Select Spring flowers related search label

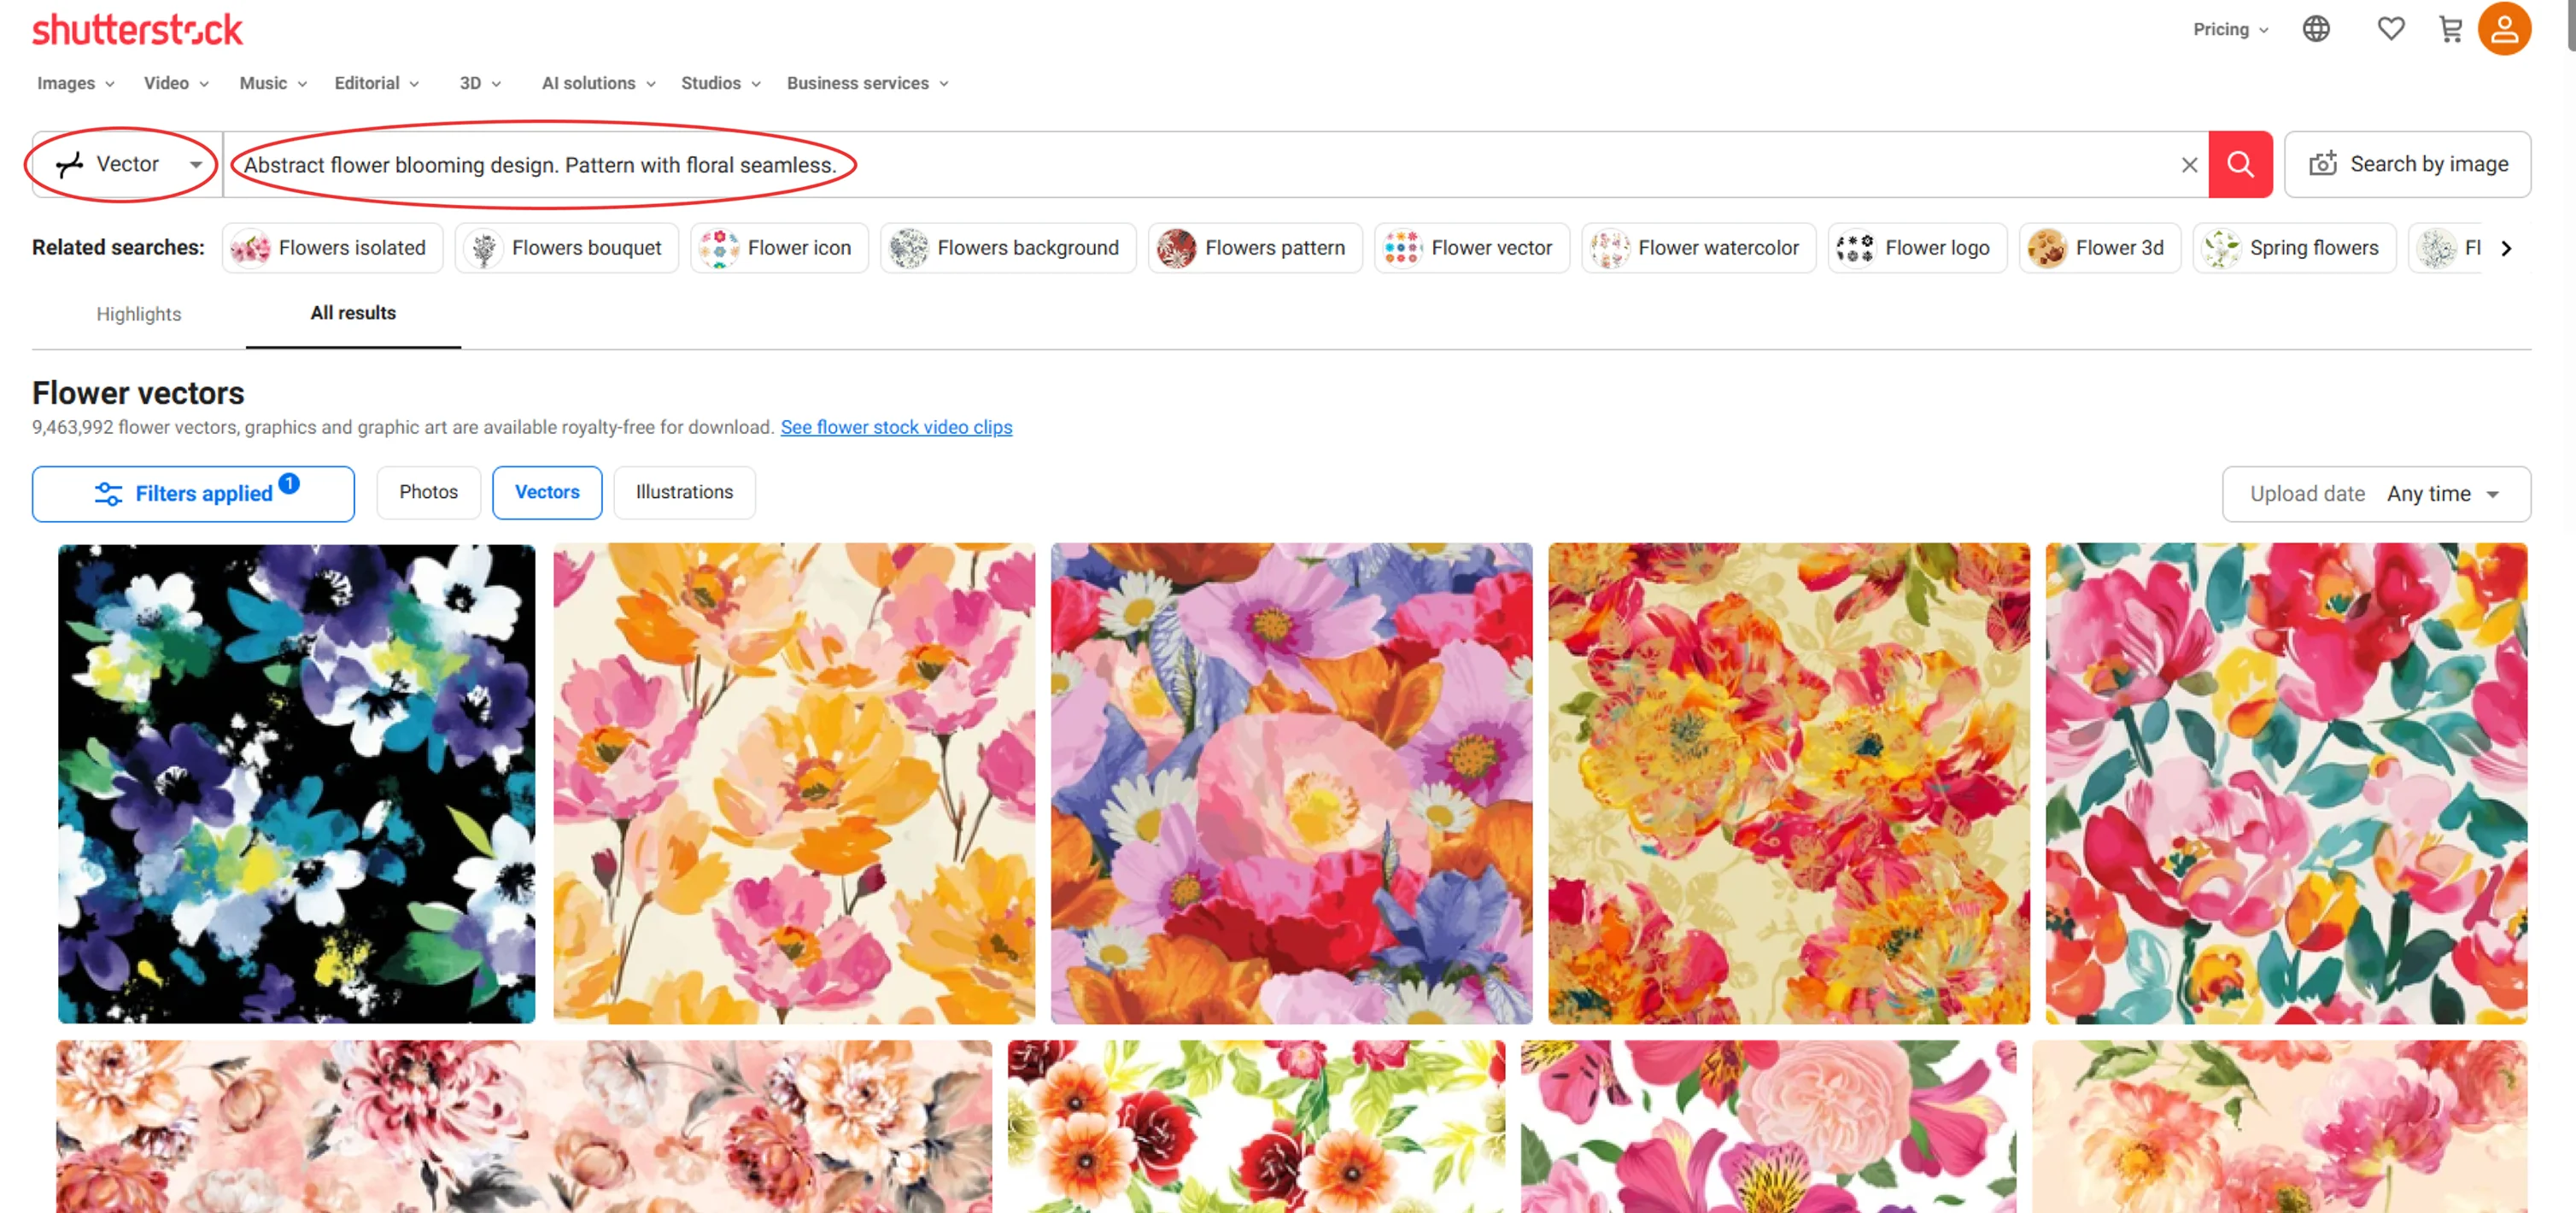tap(2314, 248)
